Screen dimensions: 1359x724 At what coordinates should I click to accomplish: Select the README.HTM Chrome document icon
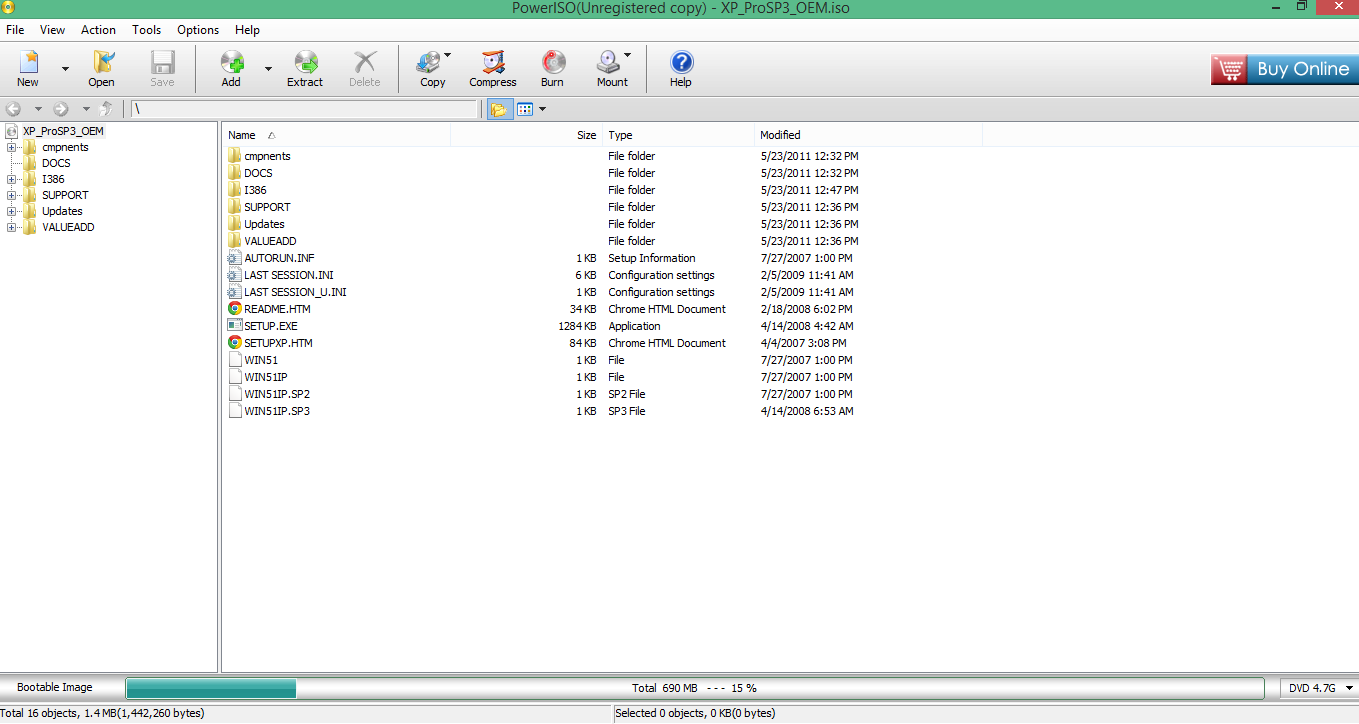click(234, 309)
